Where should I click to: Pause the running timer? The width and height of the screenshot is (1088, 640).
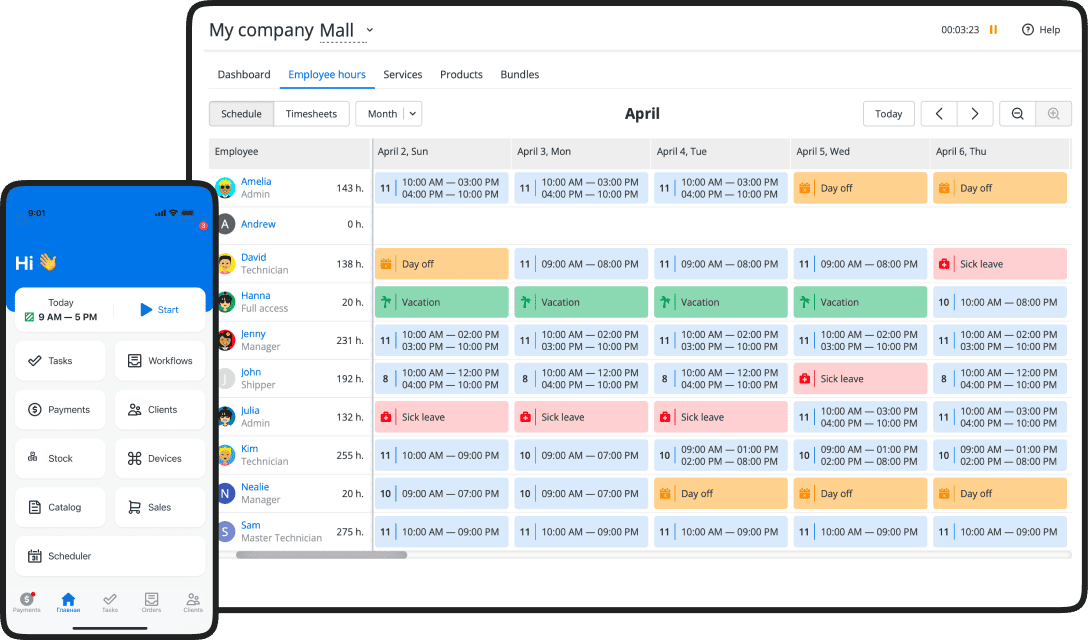coord(993,30)
